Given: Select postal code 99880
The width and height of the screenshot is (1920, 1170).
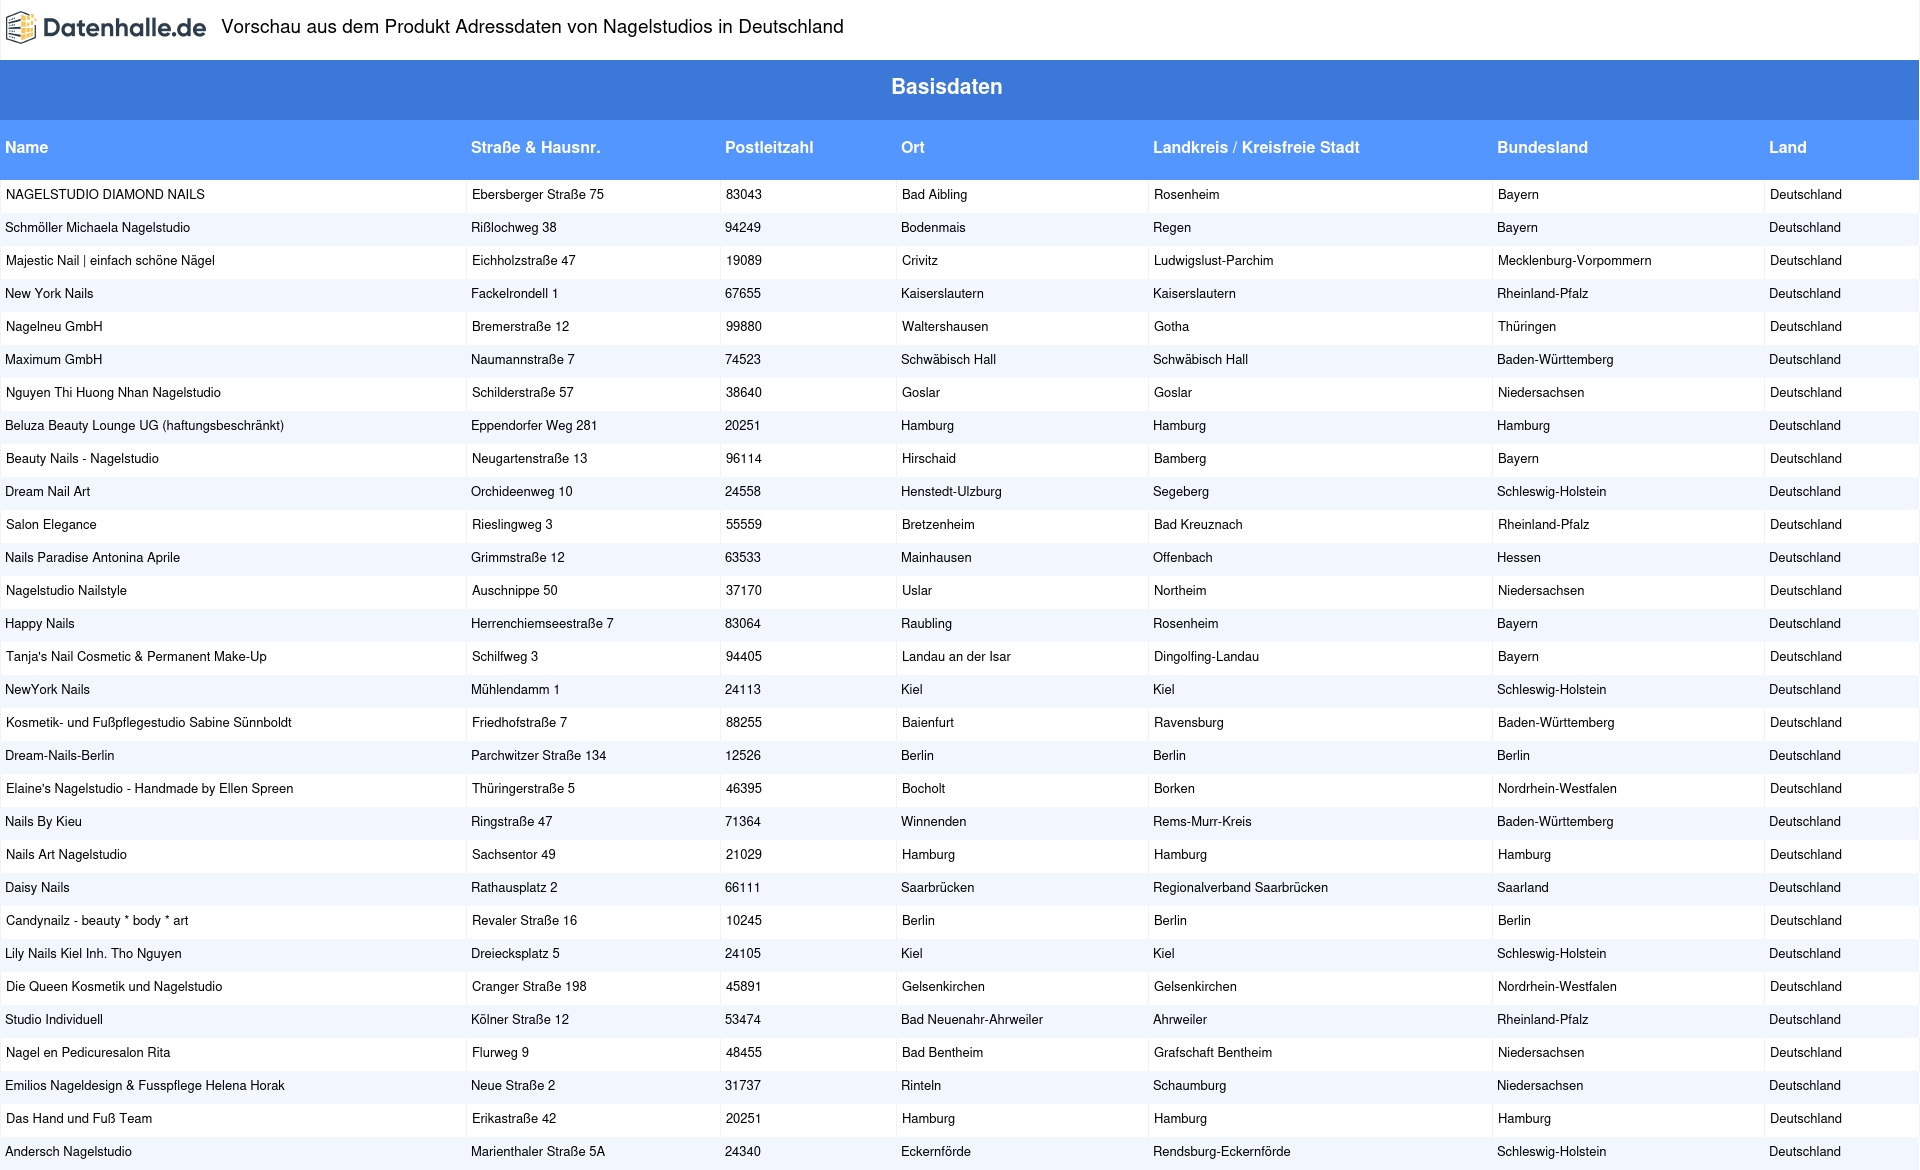Looking at the screenshot, I should [x=744, y=327].
